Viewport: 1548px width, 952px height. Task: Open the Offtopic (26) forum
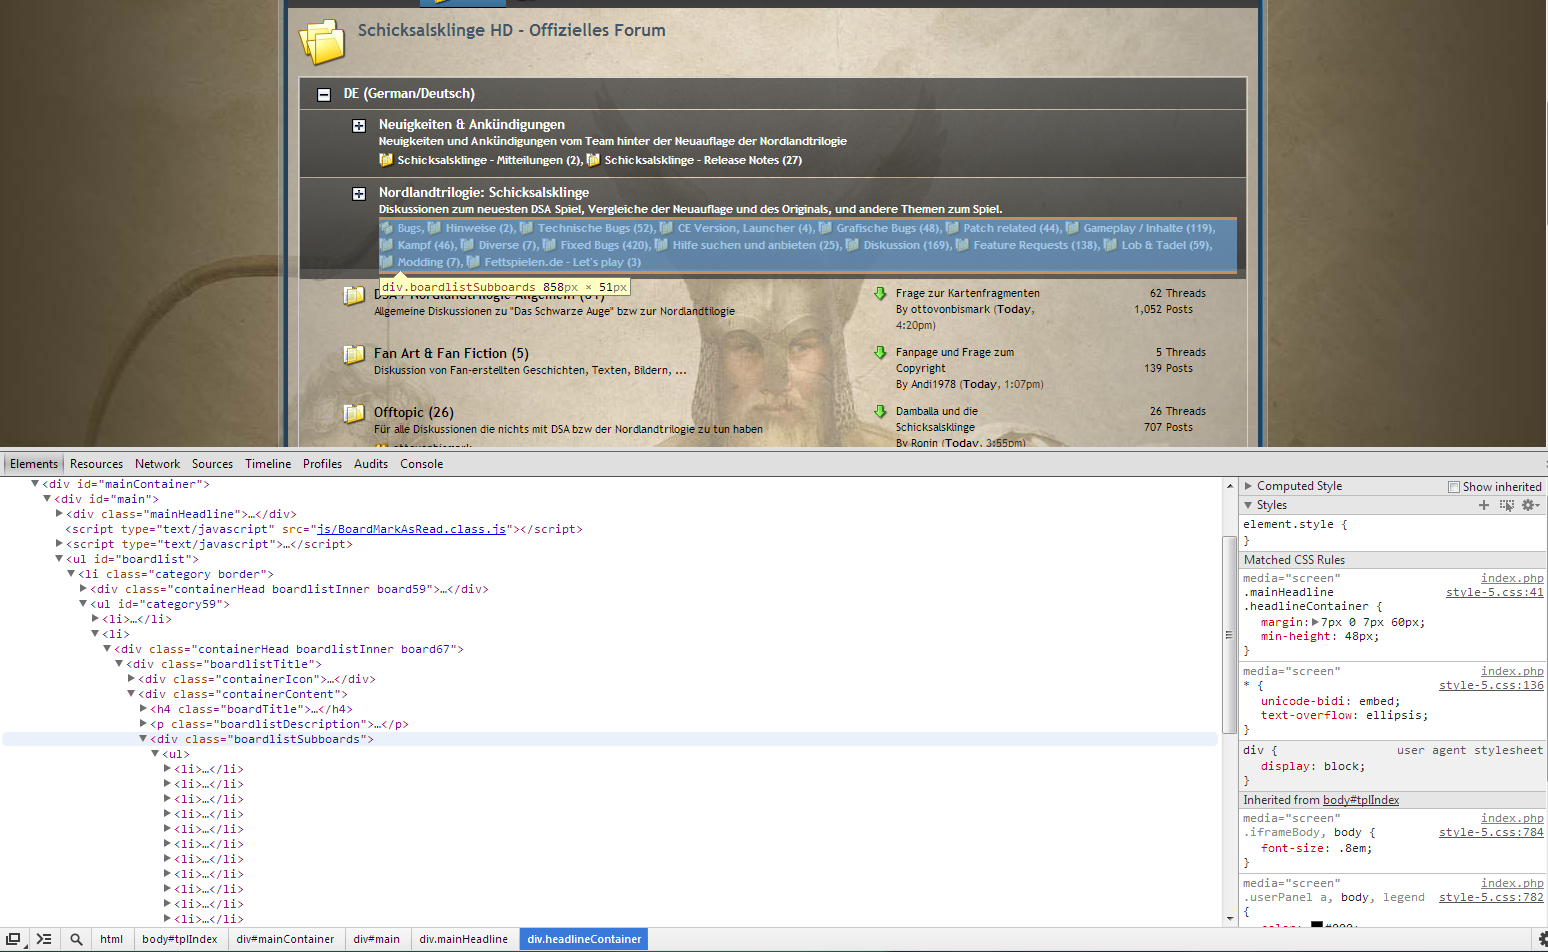[414, 412]
